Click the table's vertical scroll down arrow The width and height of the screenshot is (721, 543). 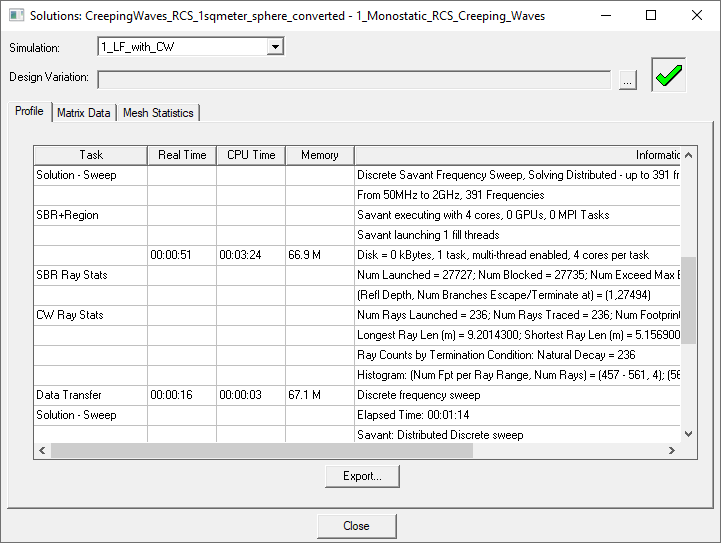[x=688, y=434]
